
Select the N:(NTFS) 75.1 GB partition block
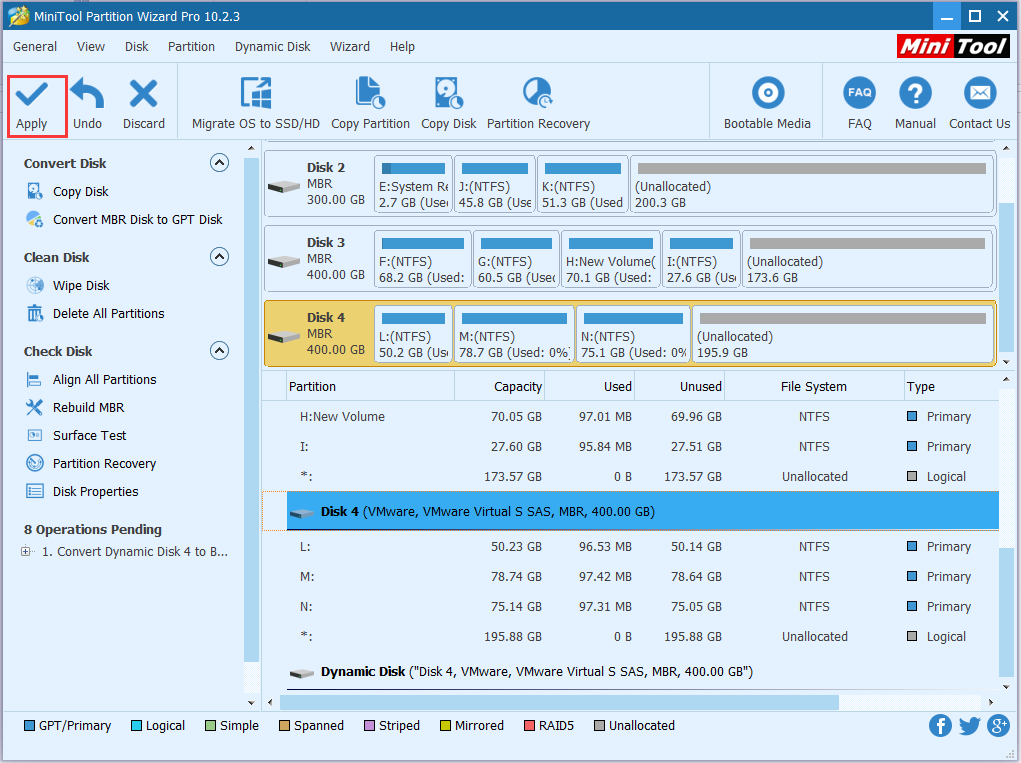634,334
